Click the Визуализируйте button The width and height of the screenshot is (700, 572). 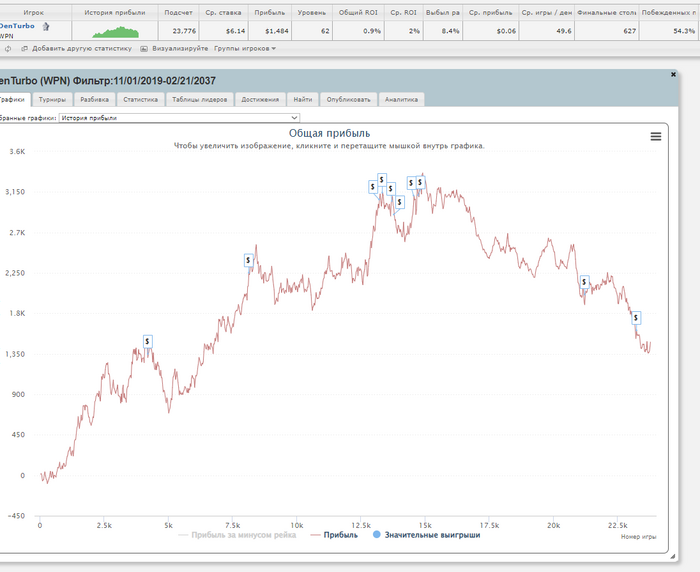pyautogui.click(x=180, y=48)
